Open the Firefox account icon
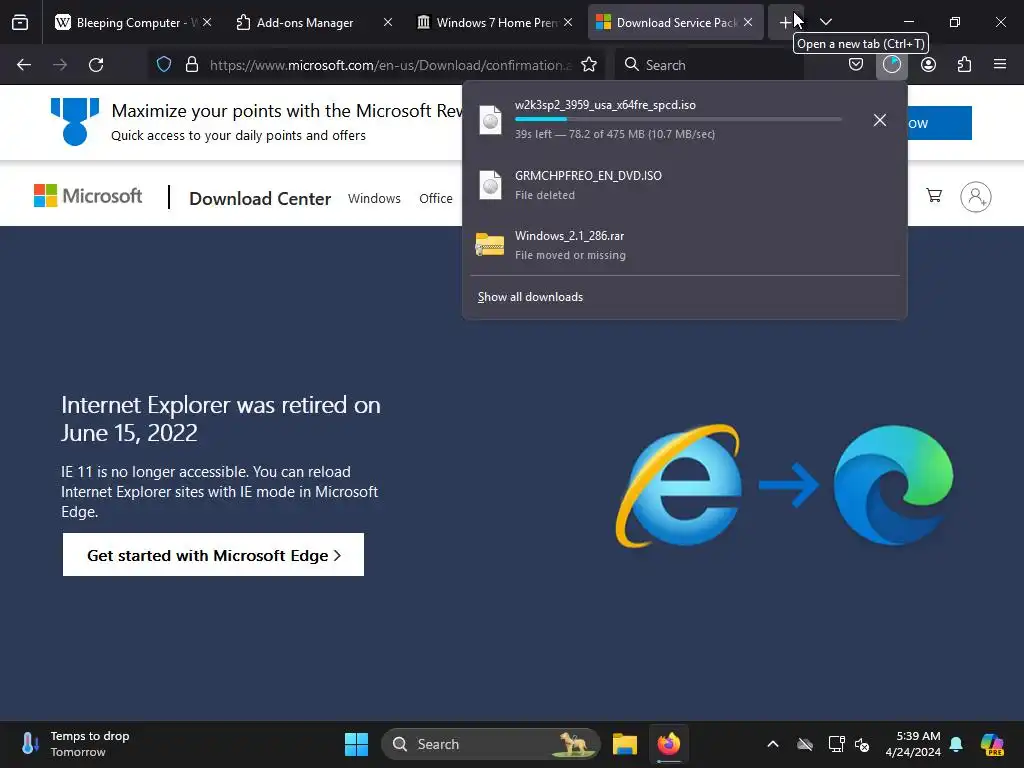The height and width of the screenshot is (768, 1024). pos(928,64)
